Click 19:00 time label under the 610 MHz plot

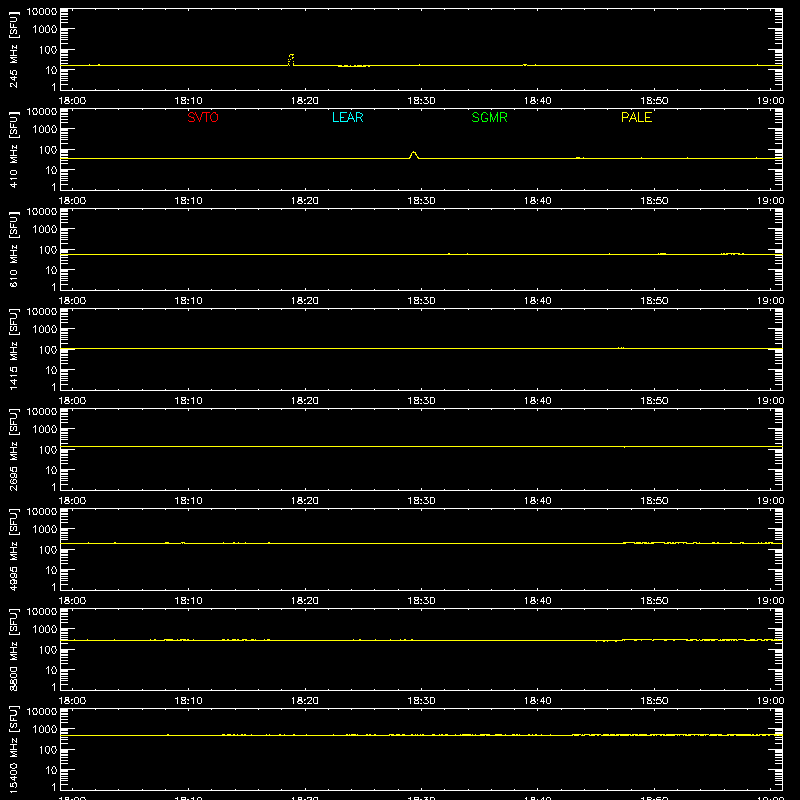(770, 301)
